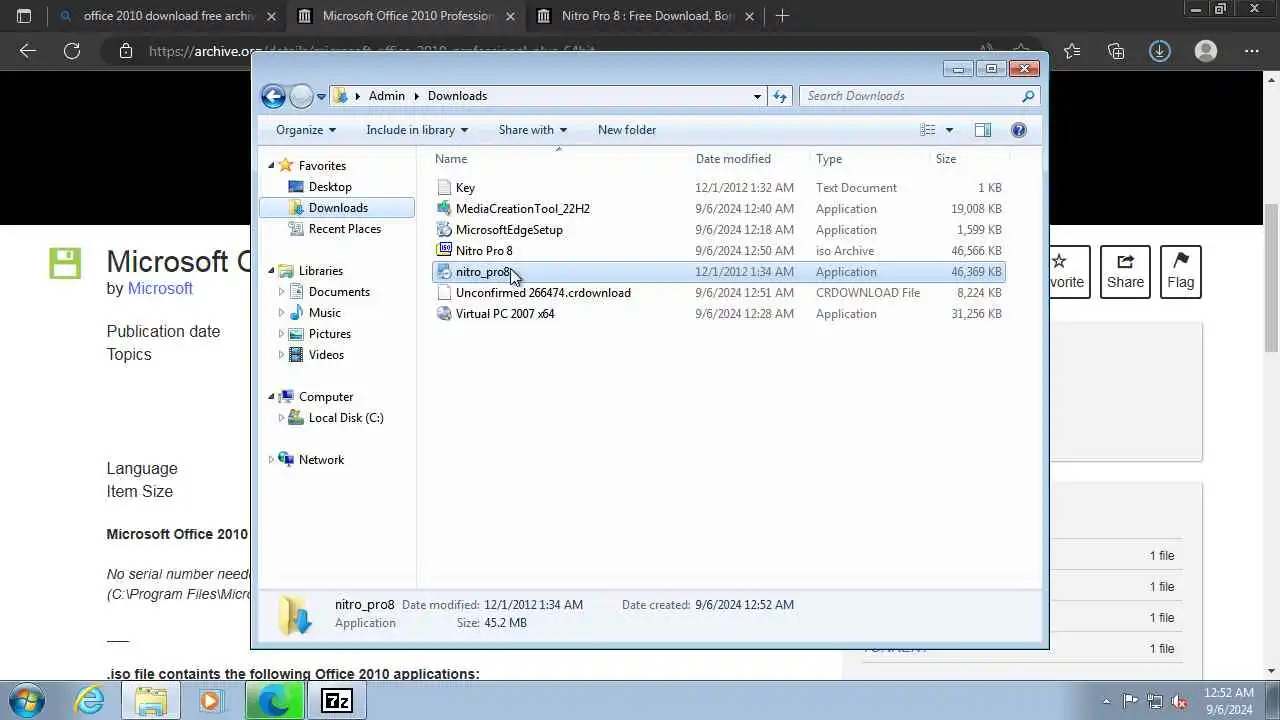Image resolution: width=1280 pixels, height=720 pixels.
Task: Select the Key text document icon
Action: 445,188
